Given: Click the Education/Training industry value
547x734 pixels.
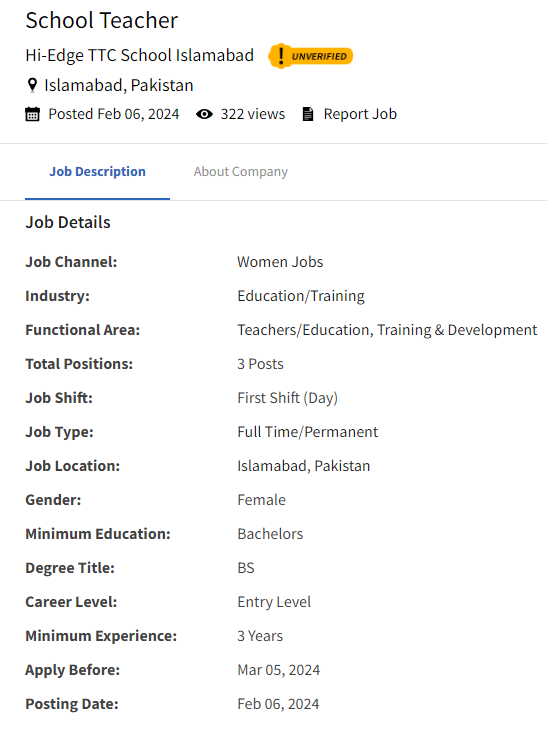Looking at the screenshot, I should coord(301,296).
